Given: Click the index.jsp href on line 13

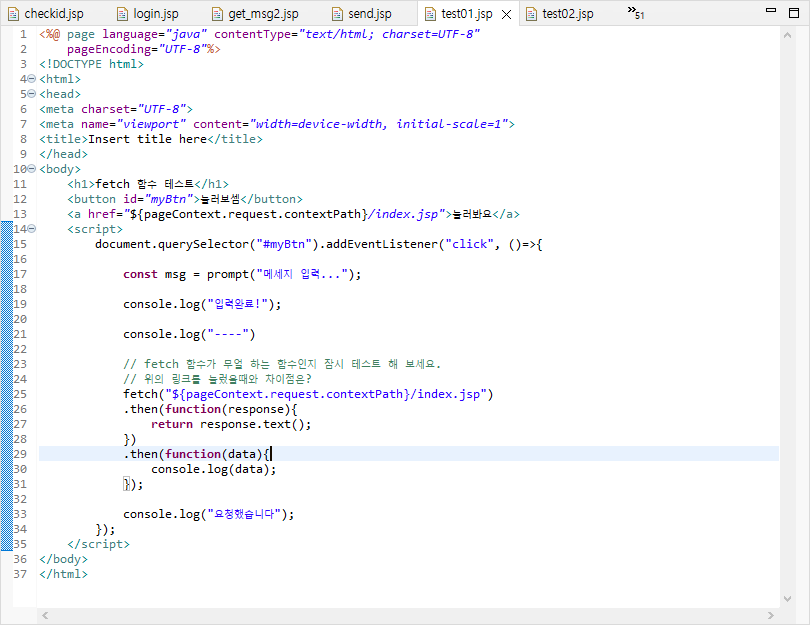Looking at the screenshot, I should coord(407,214).
